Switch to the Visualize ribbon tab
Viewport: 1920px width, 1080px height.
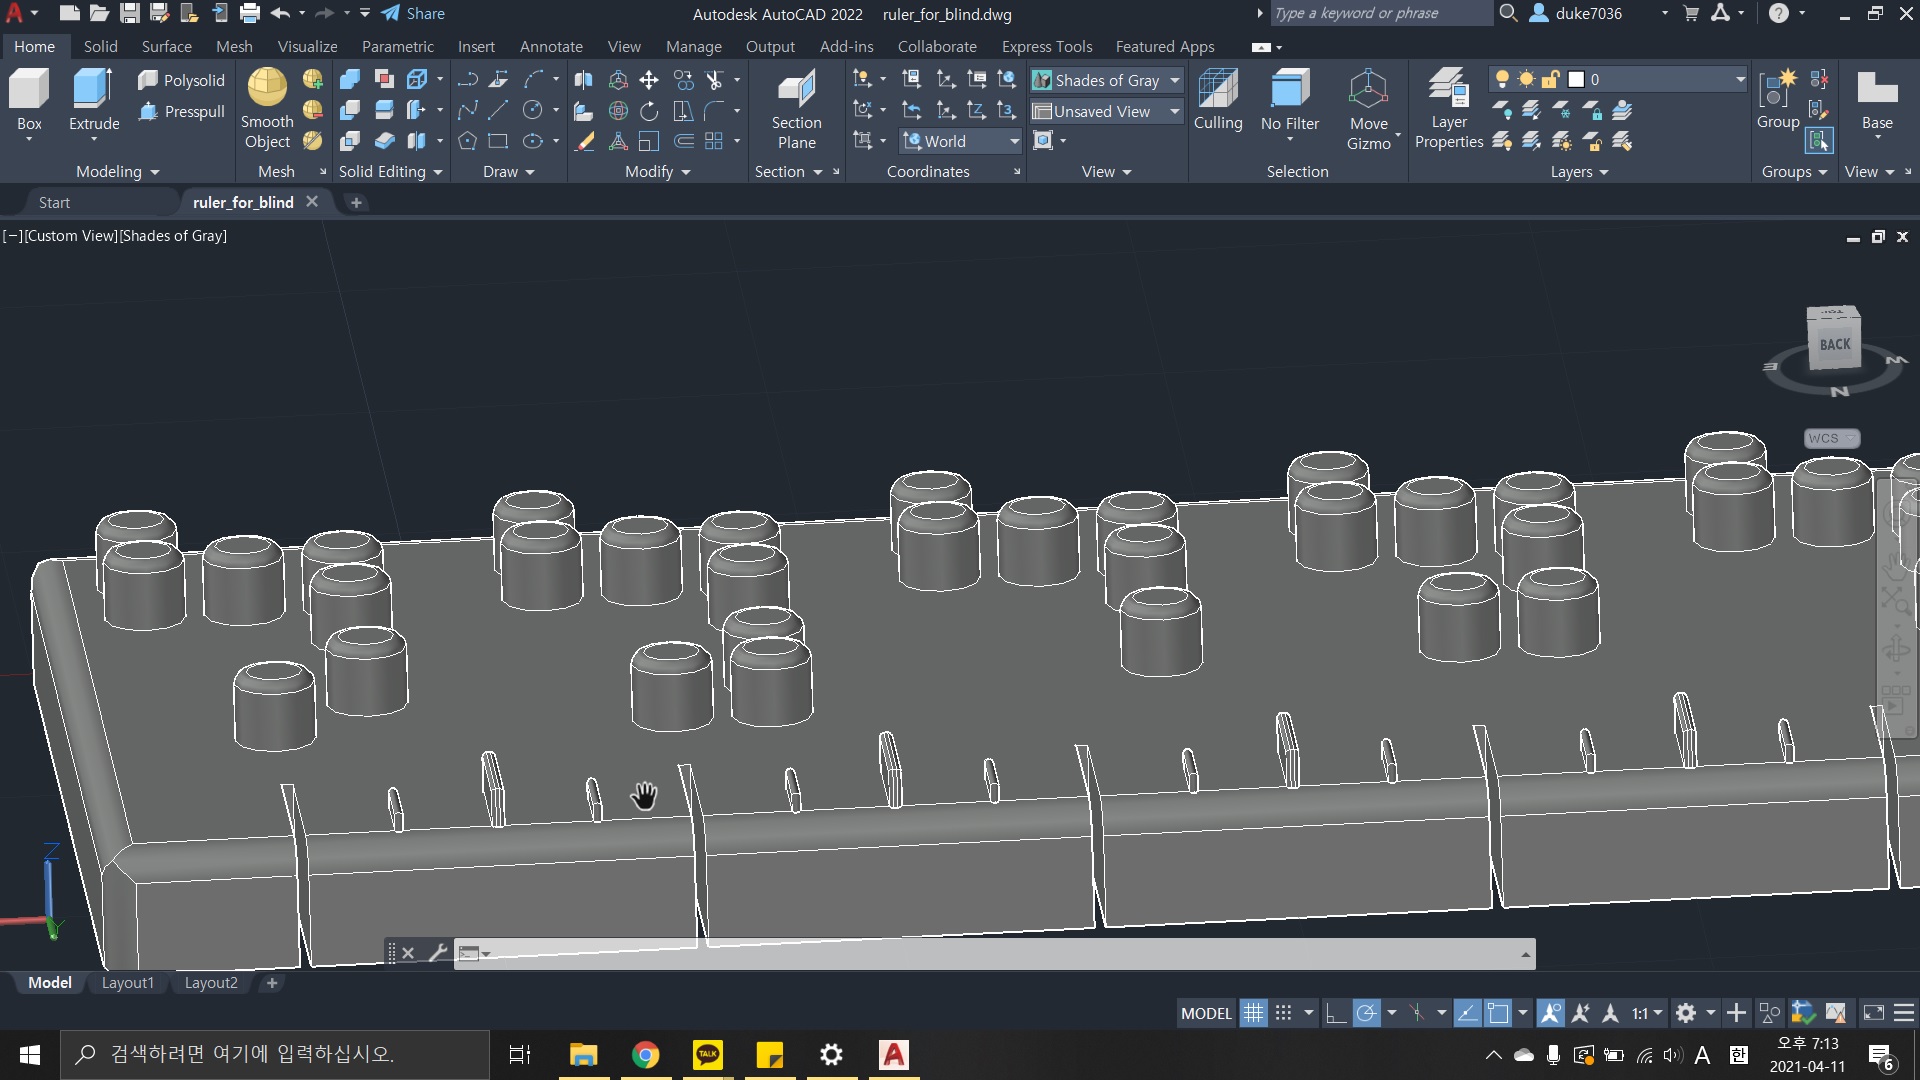[307, 46]
